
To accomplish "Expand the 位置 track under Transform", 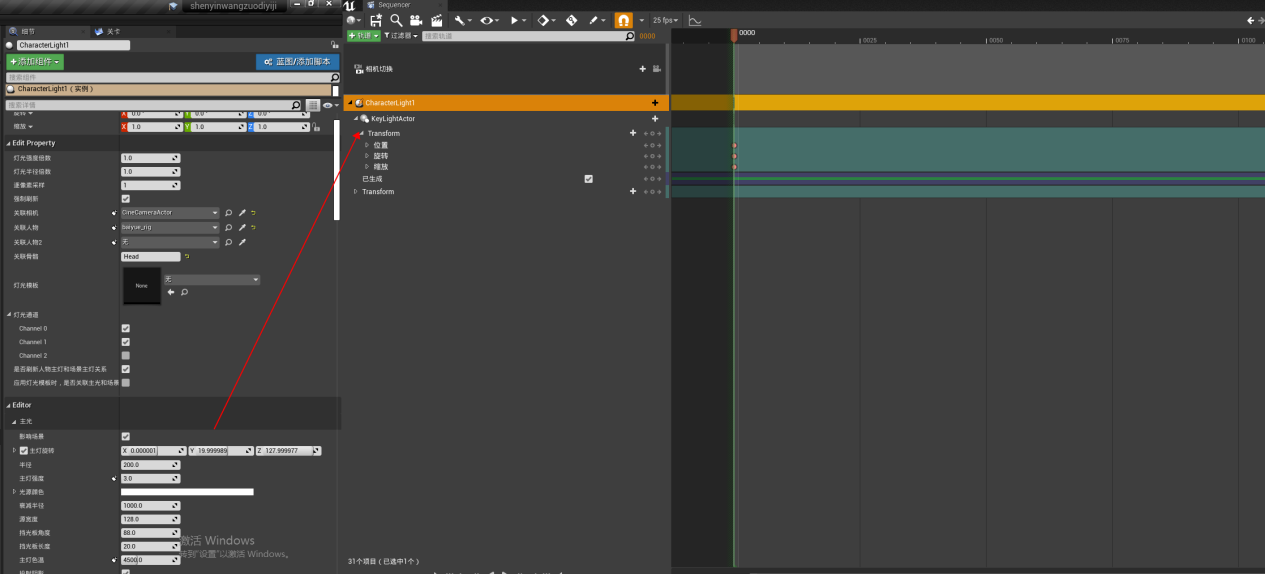I will click(367, 145).
